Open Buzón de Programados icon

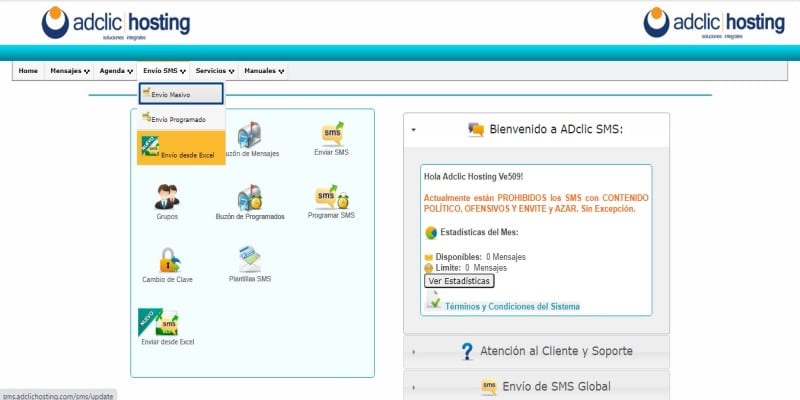pos(249,197)
